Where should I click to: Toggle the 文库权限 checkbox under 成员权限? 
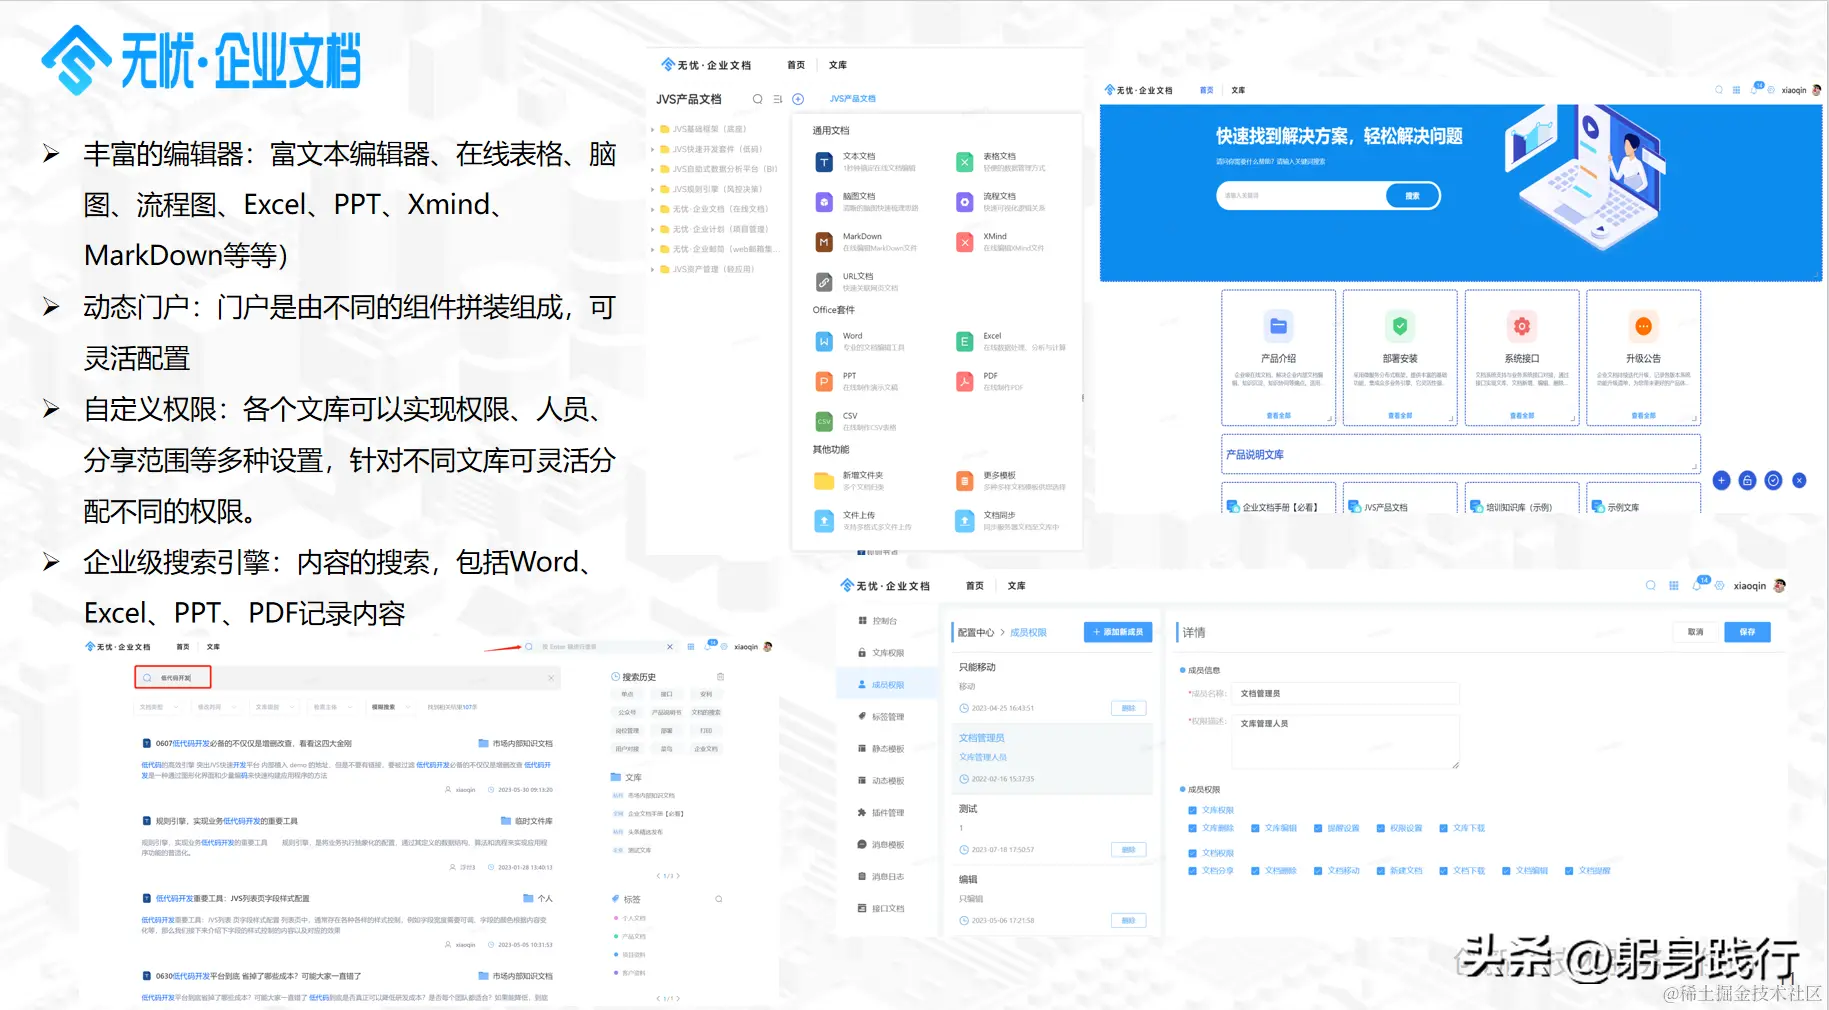(x=1193, y=810)
